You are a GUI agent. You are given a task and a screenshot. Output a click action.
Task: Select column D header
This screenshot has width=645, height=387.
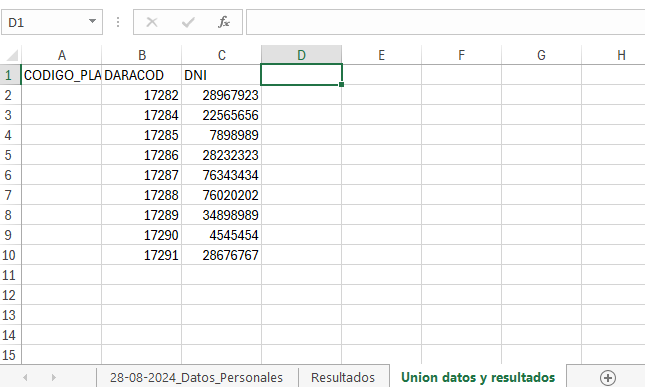(302, 55)
